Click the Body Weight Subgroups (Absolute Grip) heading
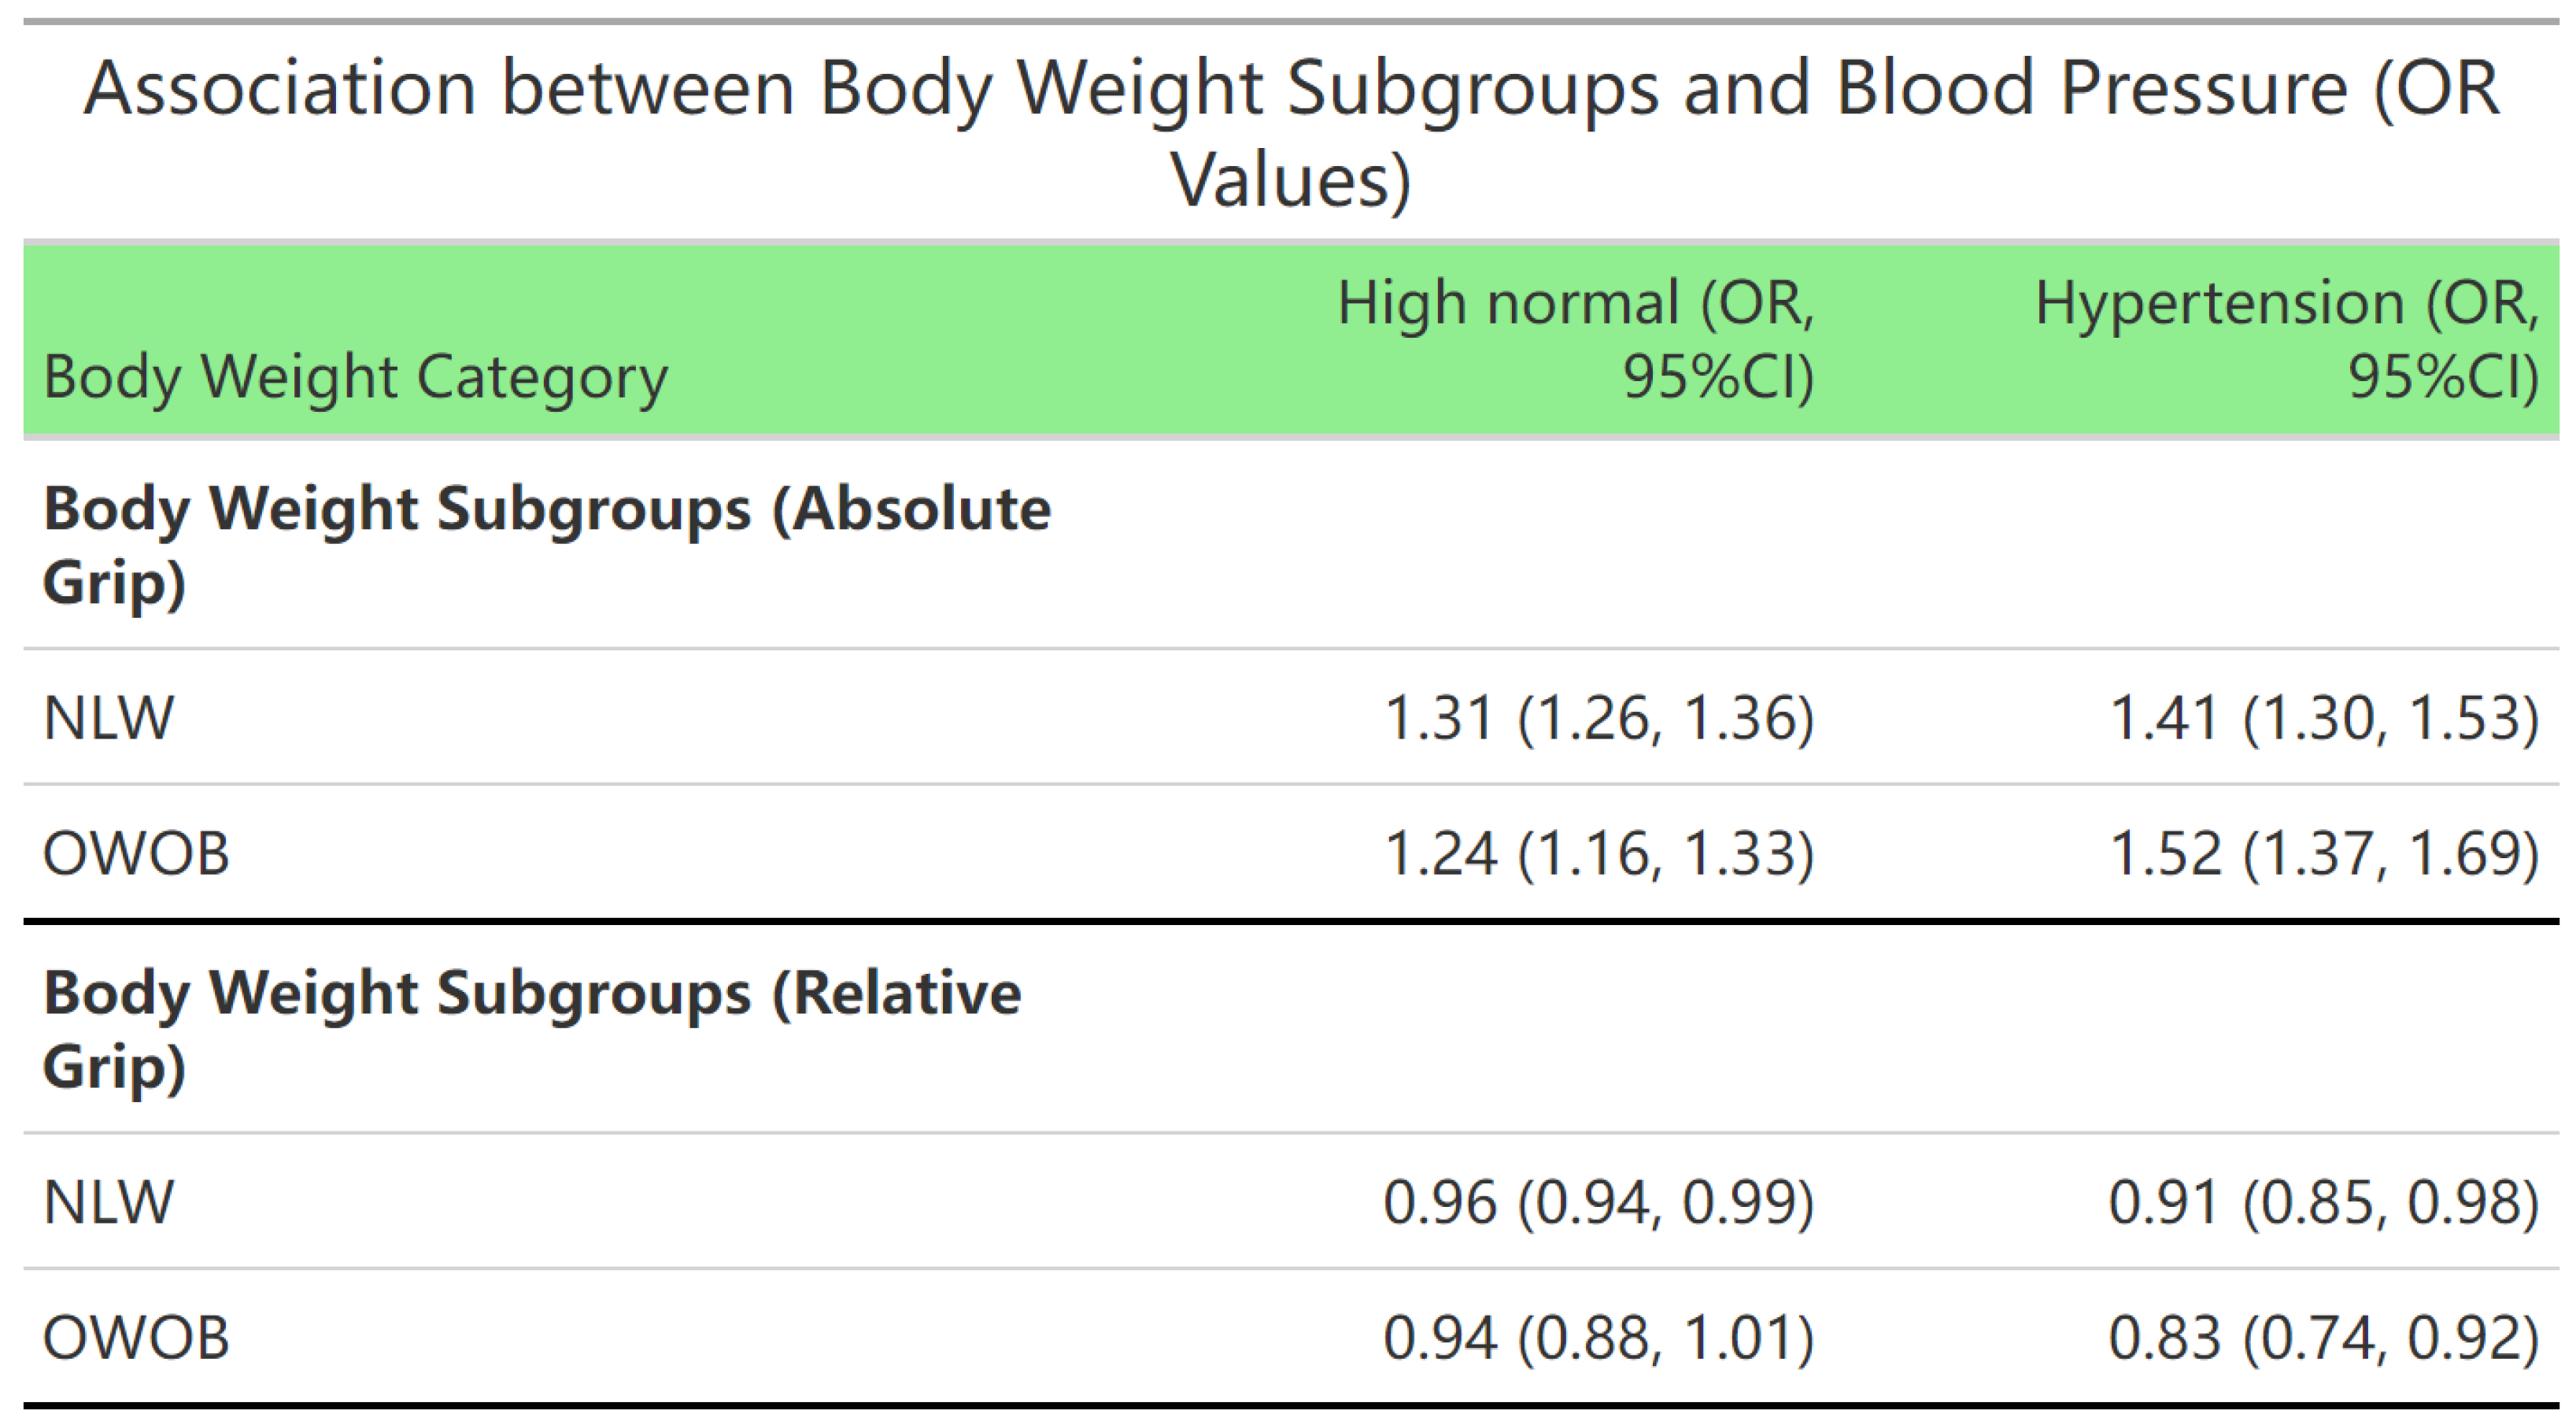The image size is (2576, 1425). click(546, 545)
